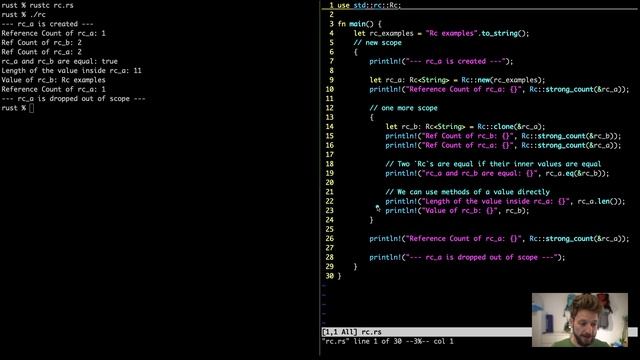Click closing brace on line 29
This screenshot has height=360, width=640.
coord(356,267)
